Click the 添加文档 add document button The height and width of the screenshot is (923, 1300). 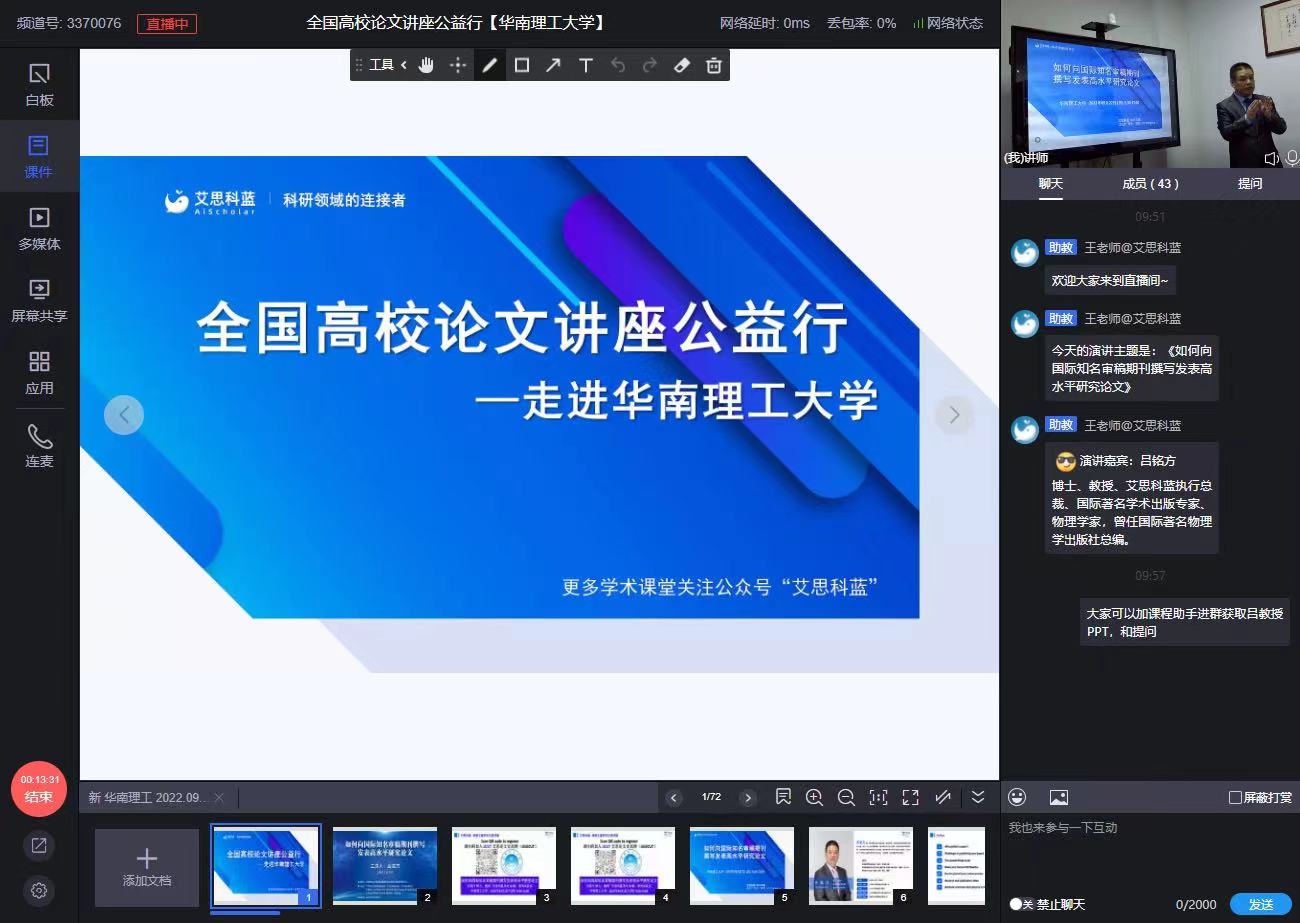click(x=147, y=867)
